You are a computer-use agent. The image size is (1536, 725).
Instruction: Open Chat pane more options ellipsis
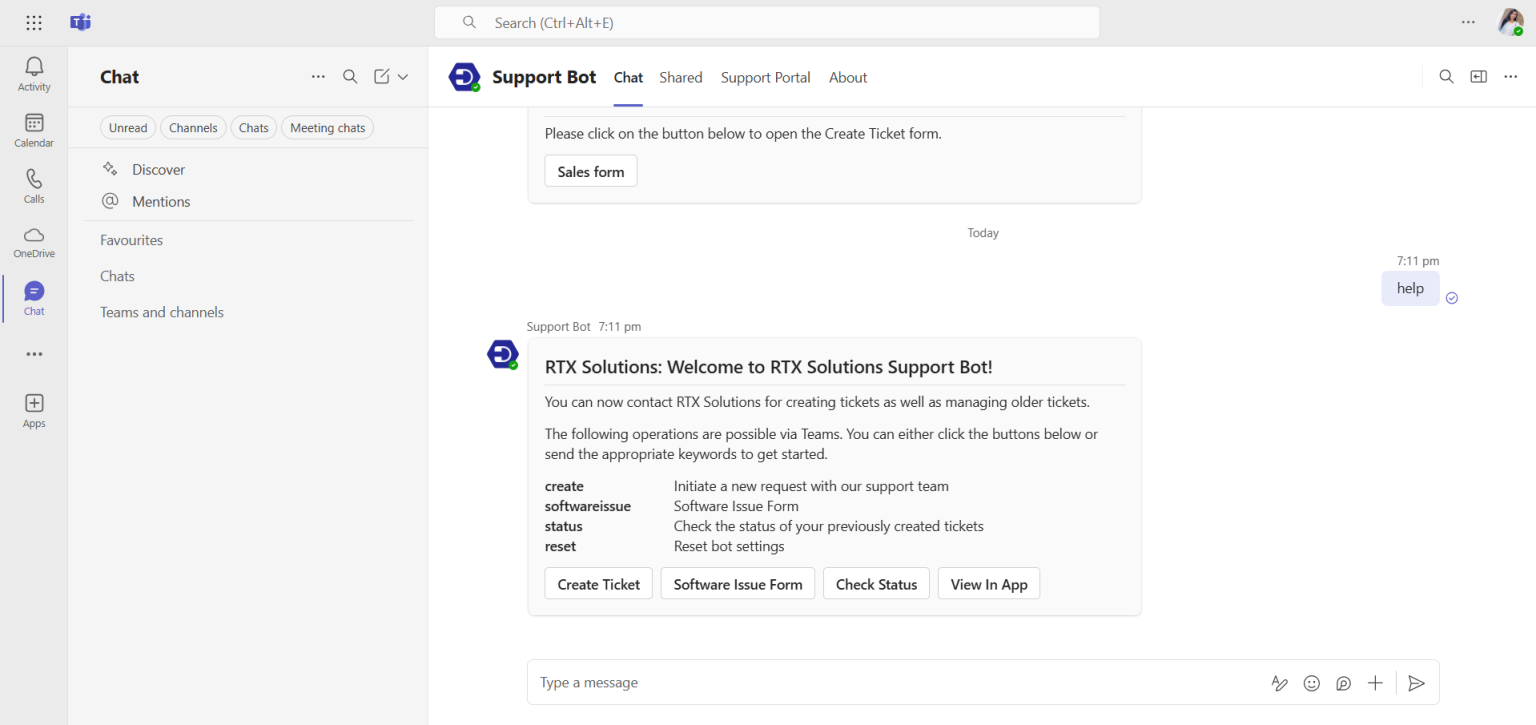click(318, 77)
